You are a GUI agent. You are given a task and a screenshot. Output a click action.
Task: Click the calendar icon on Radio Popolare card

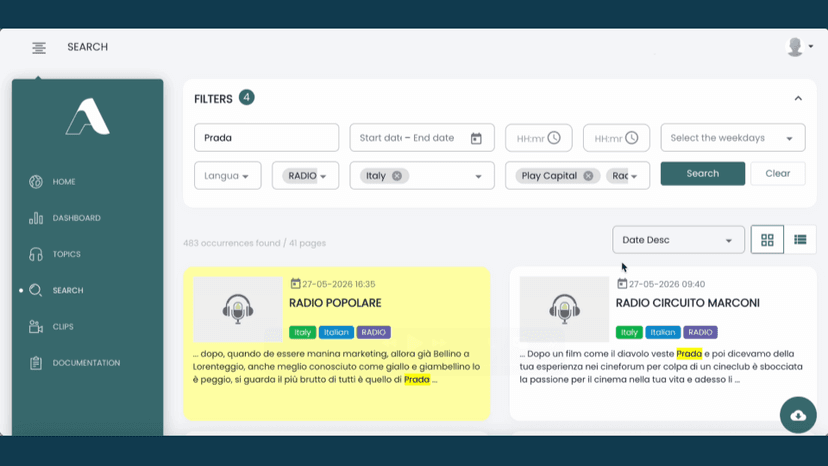pos(295,284)
